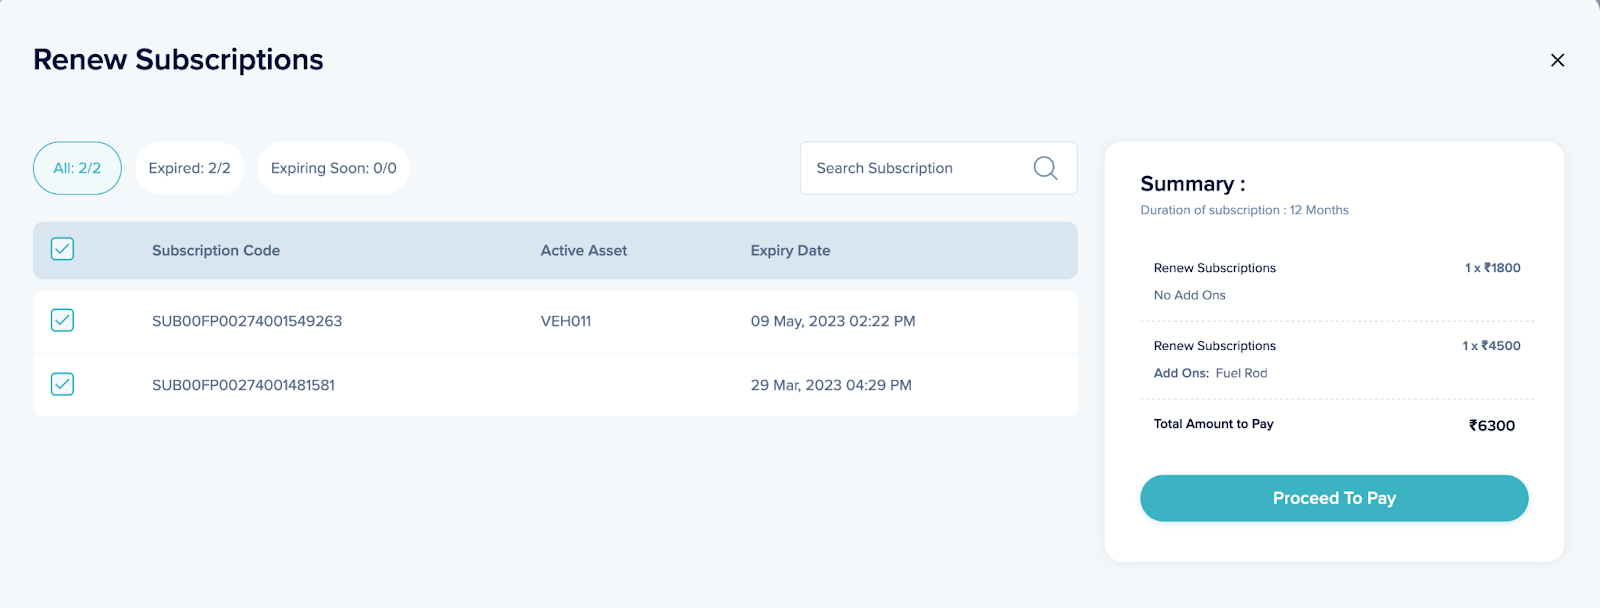Click the Expiry Date column header
The height and width of the screenshot is (608, 1600).
(x=790, y=250)
